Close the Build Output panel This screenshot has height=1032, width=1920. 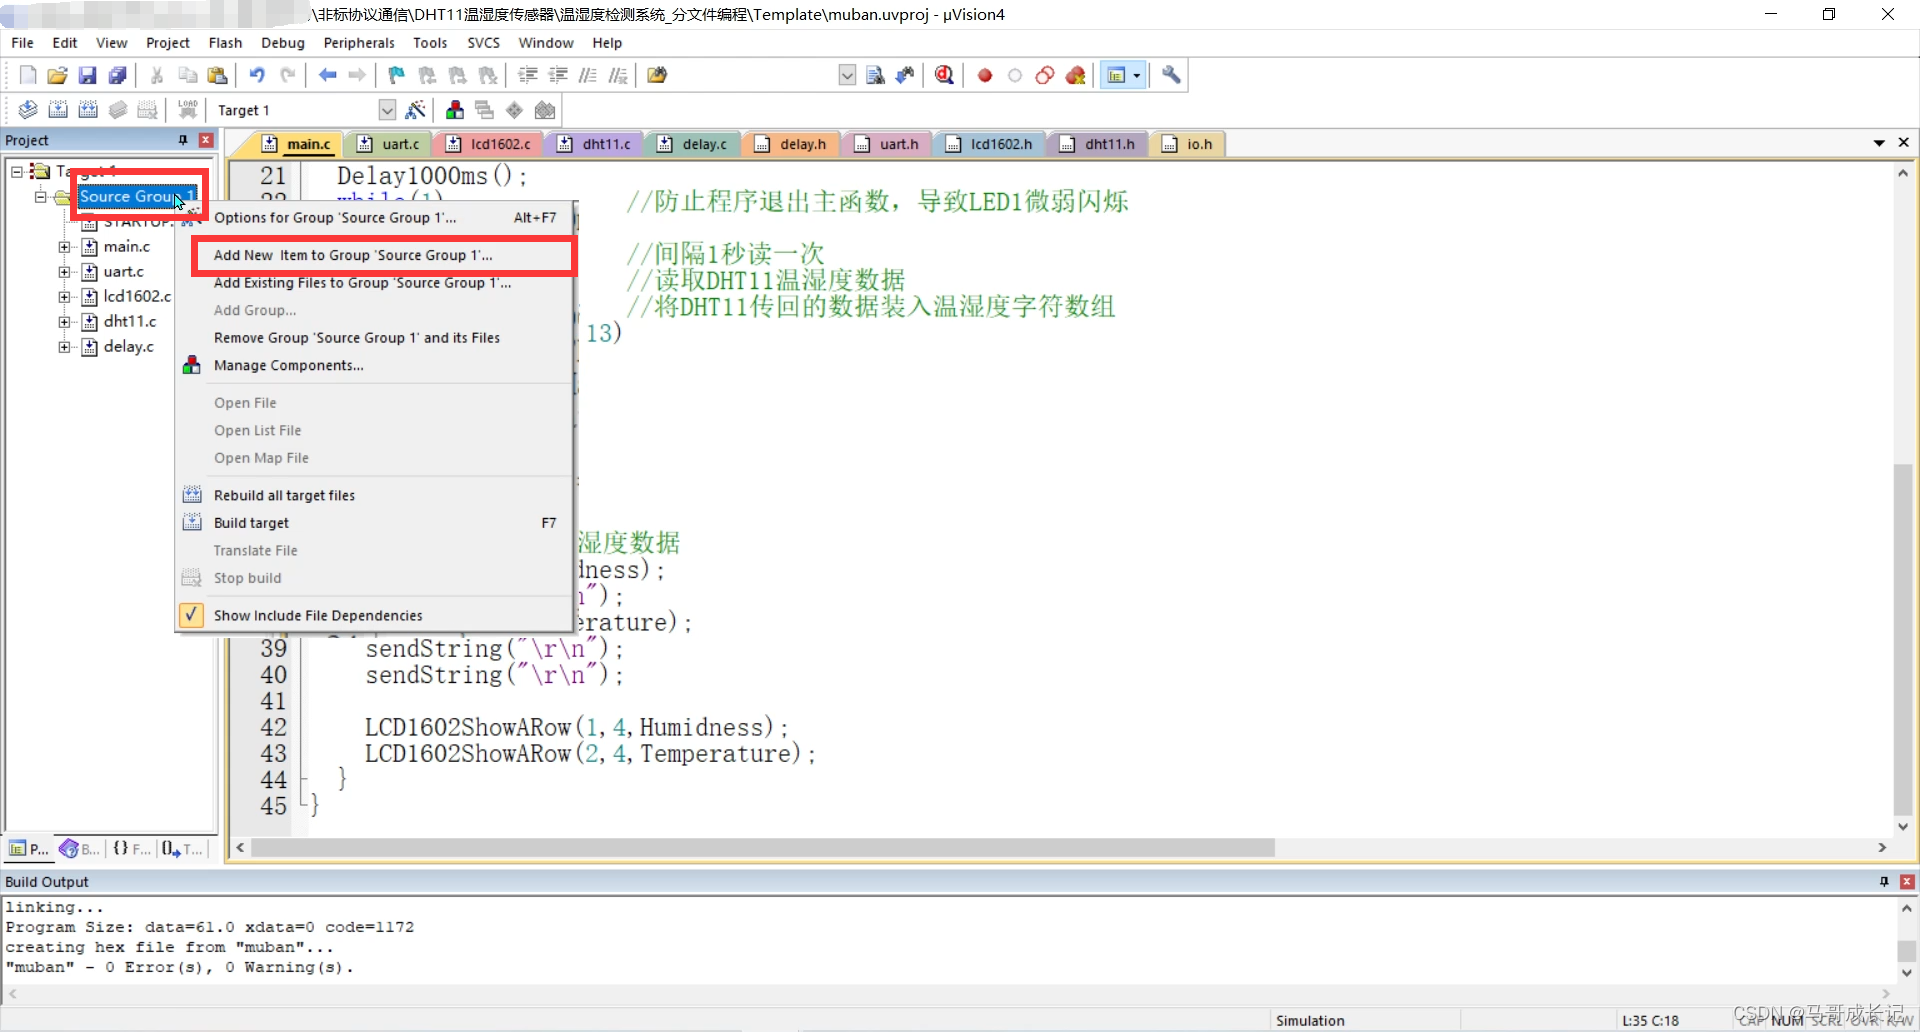pos(1907,882)
